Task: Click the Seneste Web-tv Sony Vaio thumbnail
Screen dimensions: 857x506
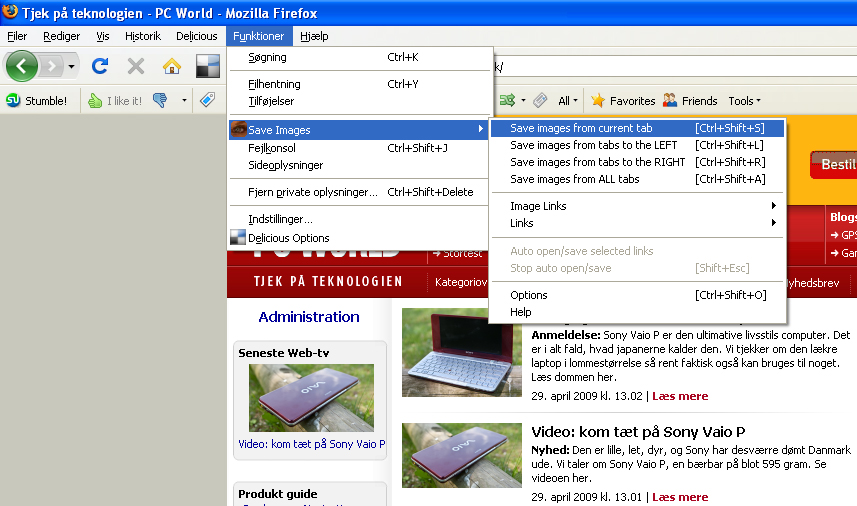Action: coord(311,398)
